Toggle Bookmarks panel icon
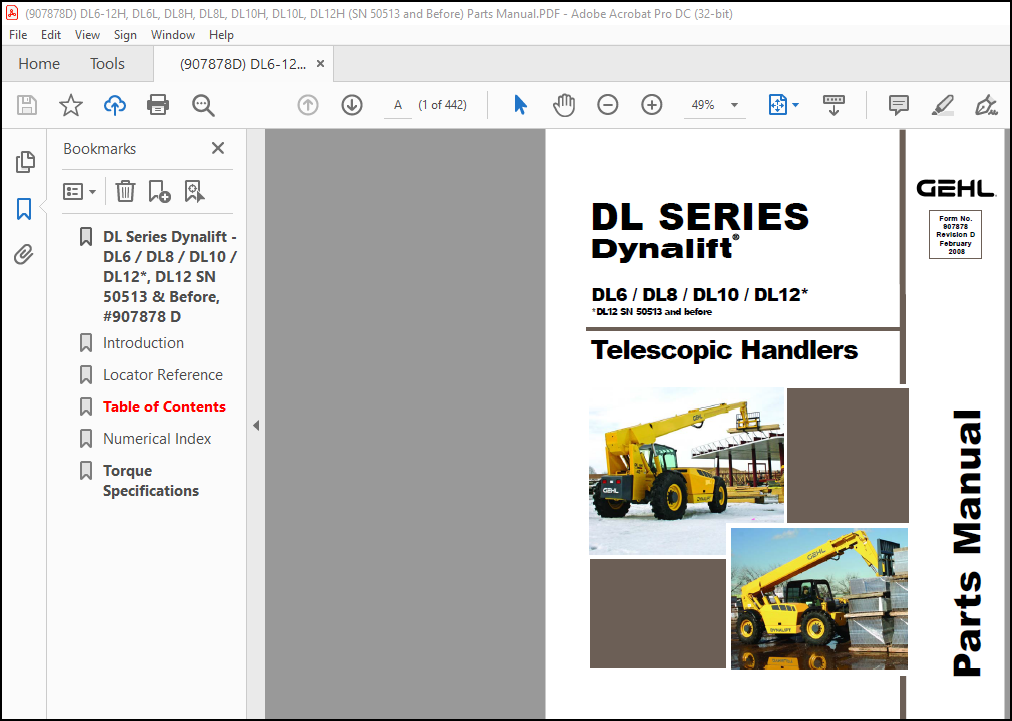The width and height of the screenshot is (1012, 721). pos(24,208)
